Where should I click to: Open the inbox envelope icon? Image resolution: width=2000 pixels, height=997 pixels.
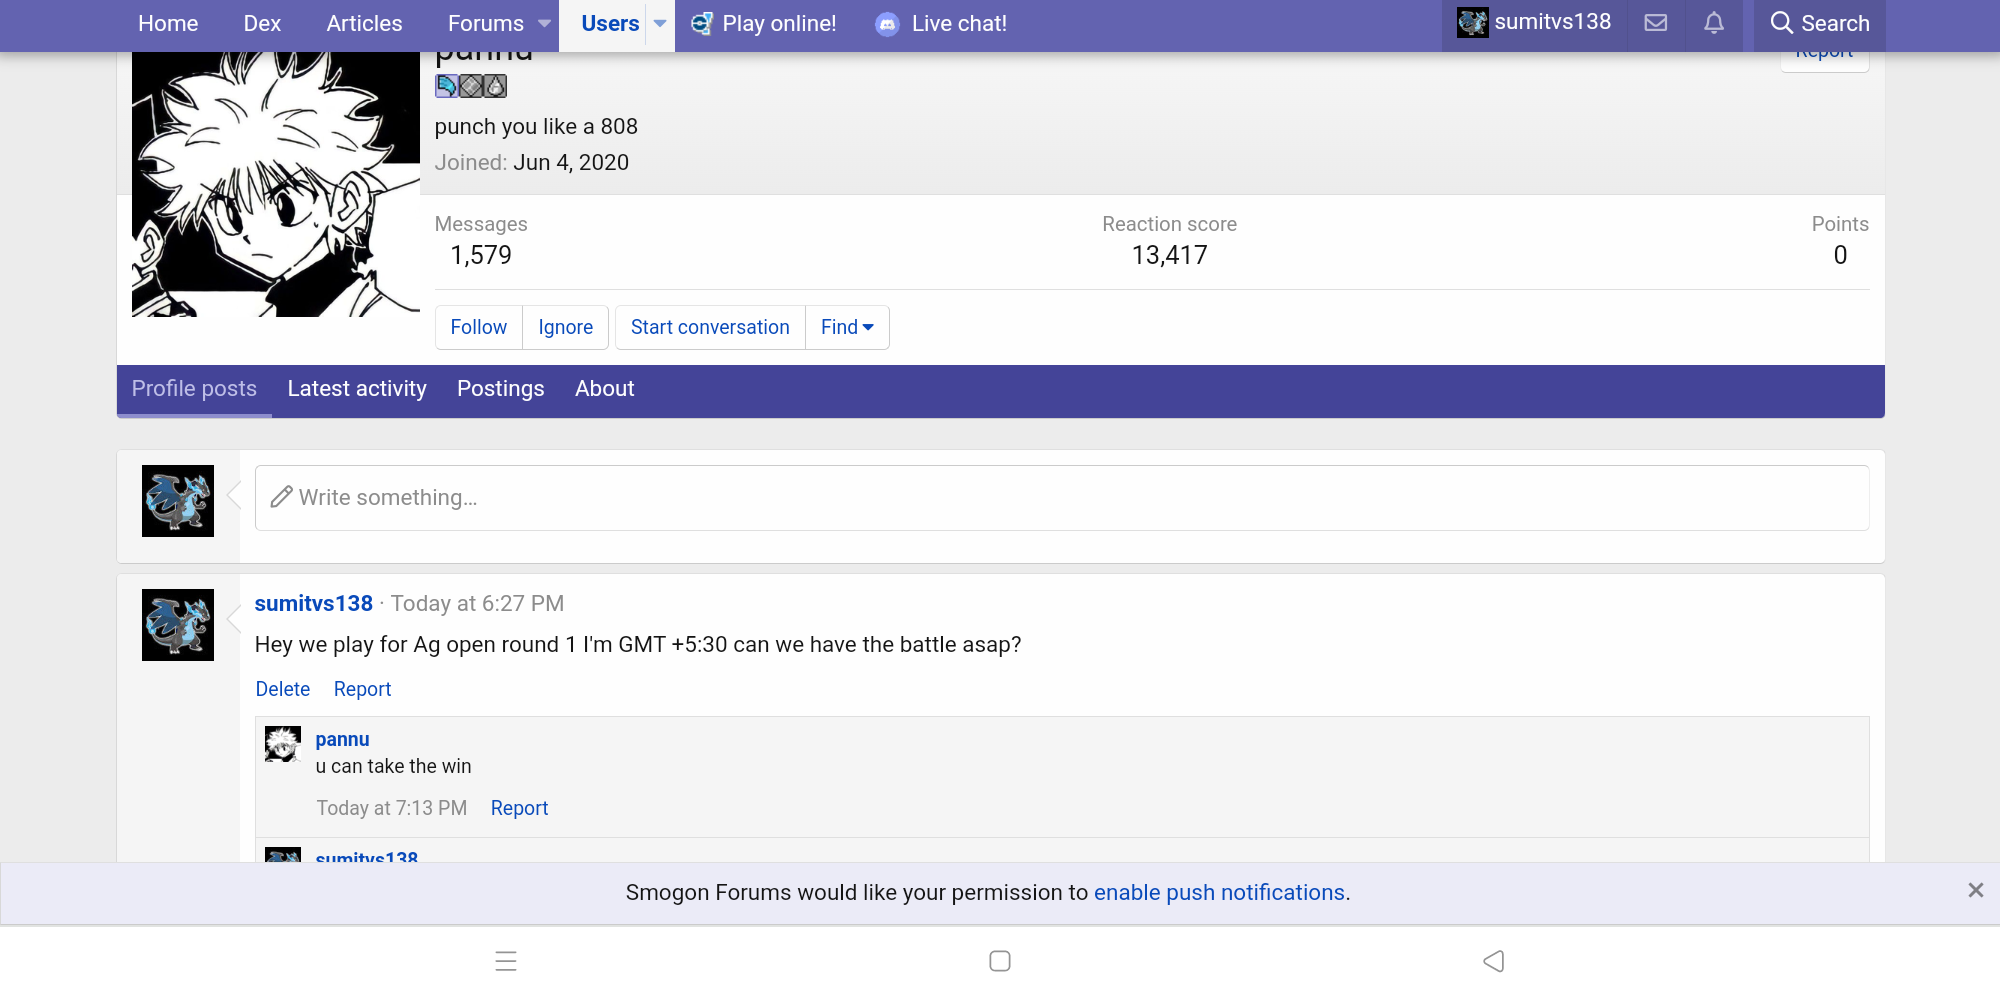[x=1656, y=23]
